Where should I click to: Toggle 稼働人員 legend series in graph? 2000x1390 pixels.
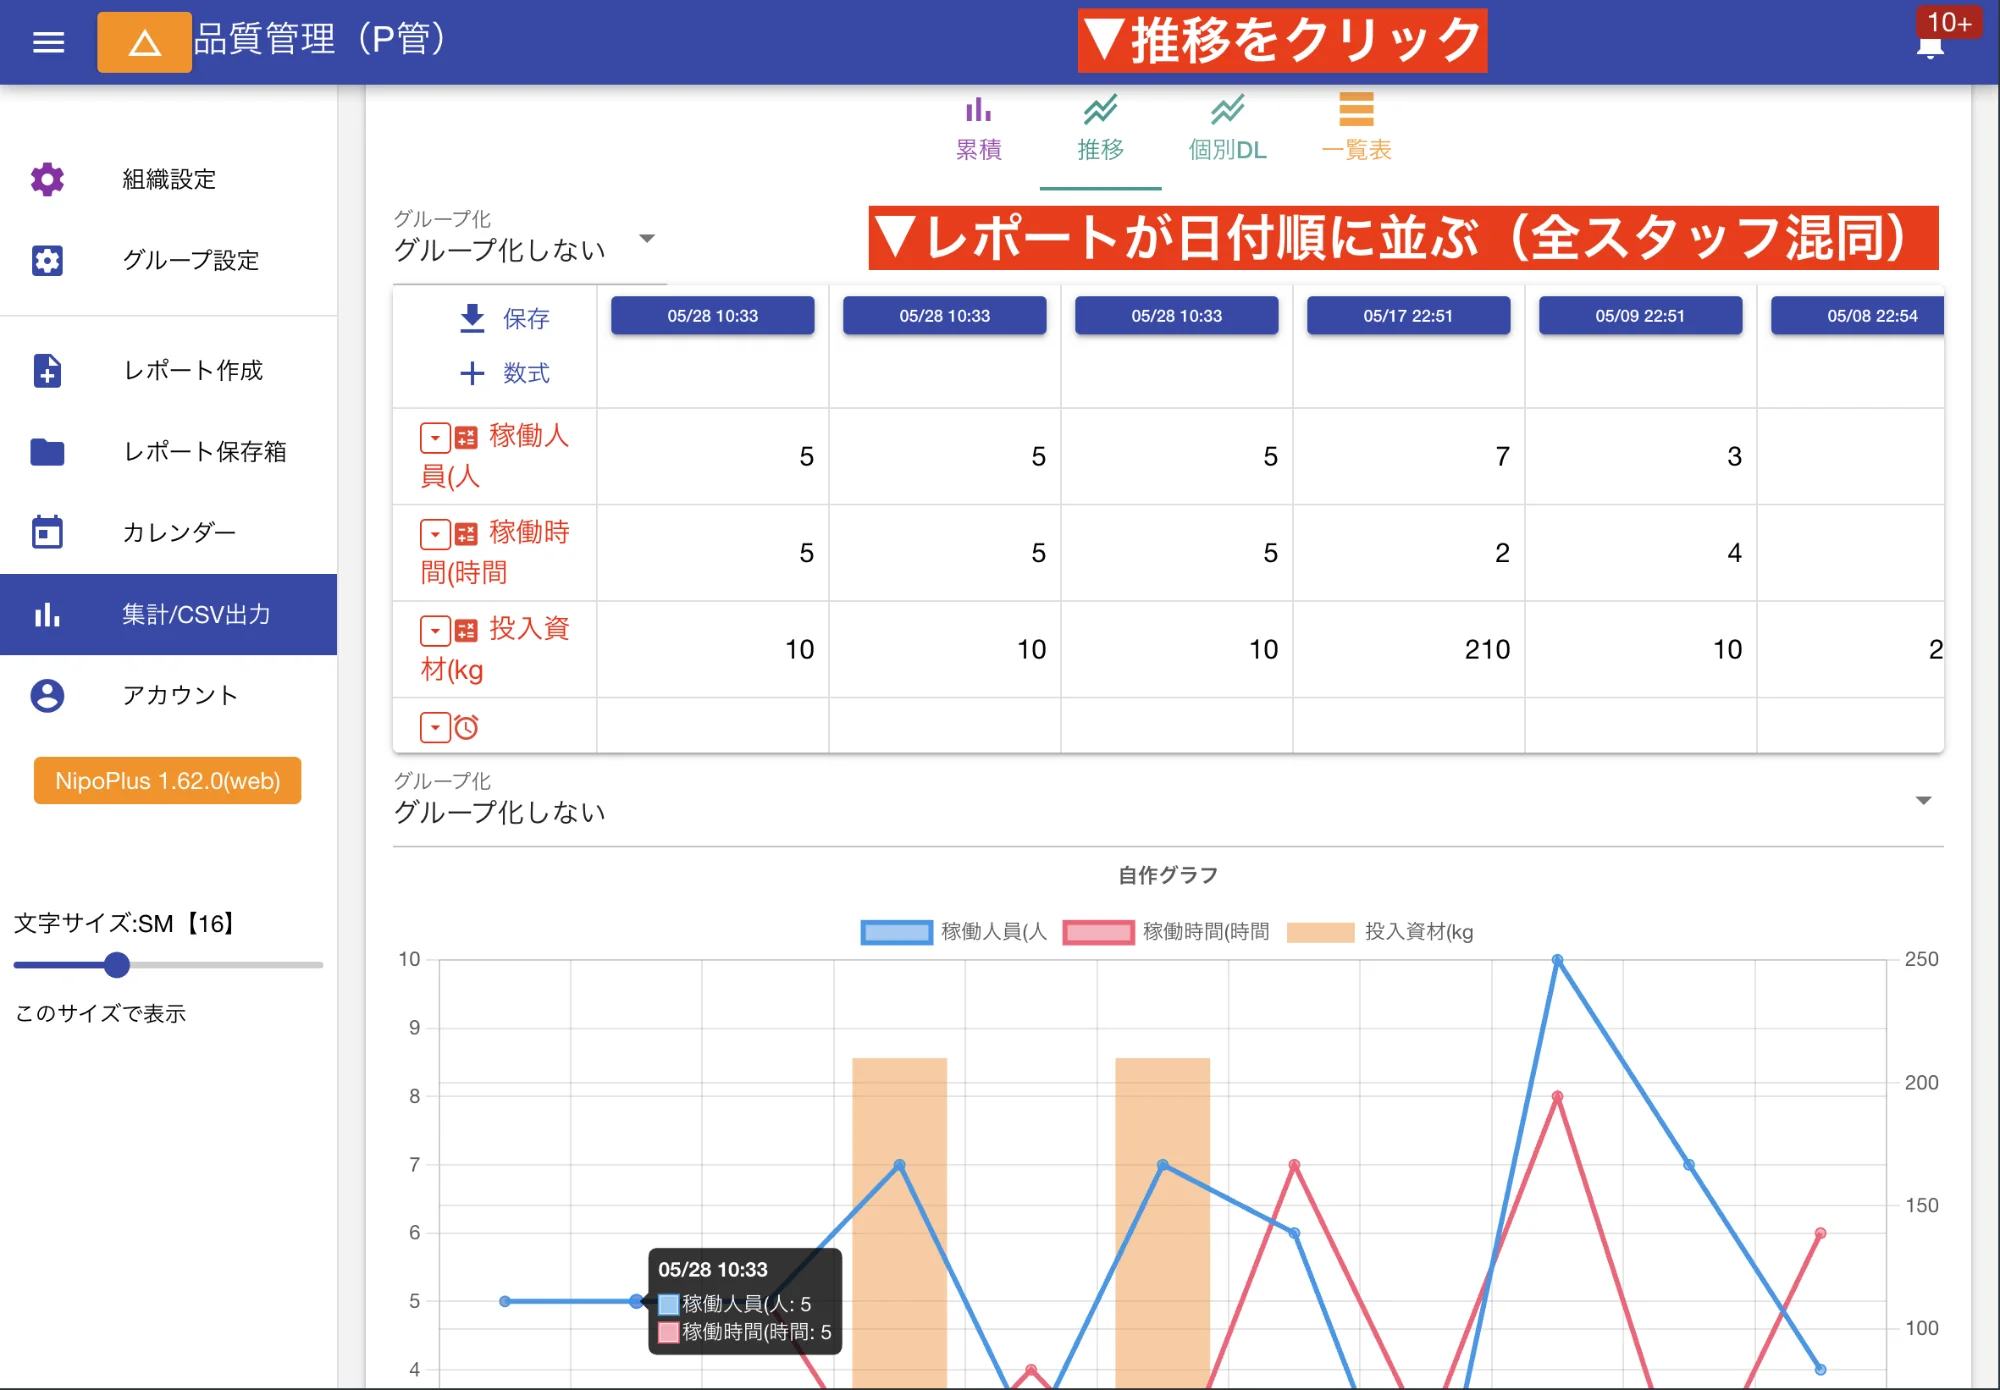coord(954,932)
